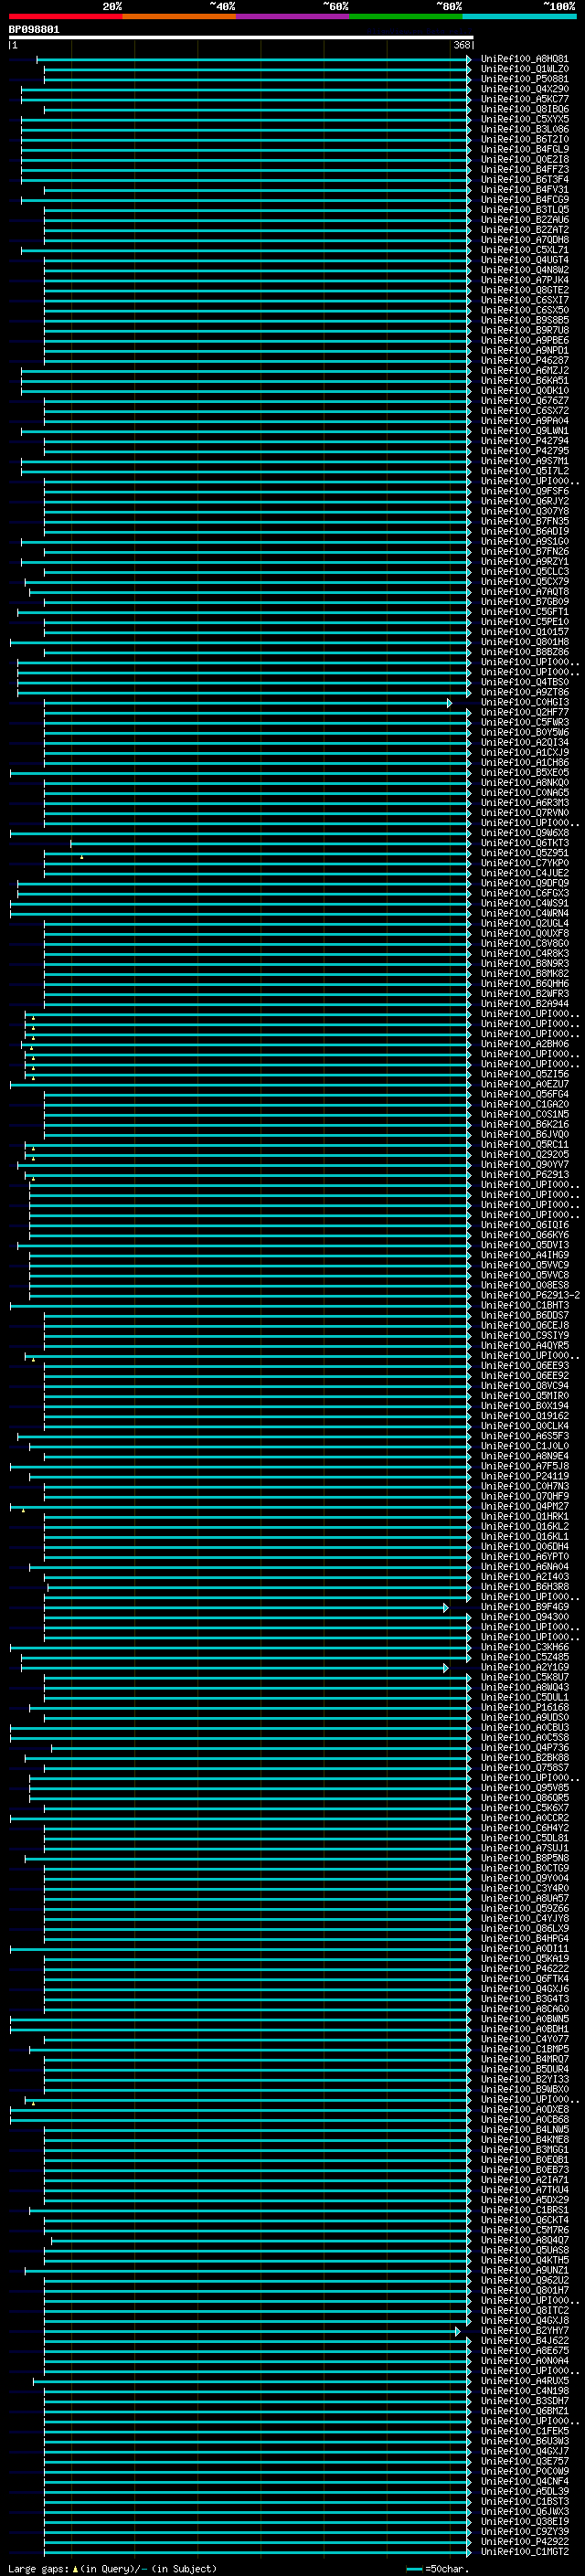Screen dimensions: 585x2576
Task: Select hit UniRef100_B6KA51
Action: click(524, 380)
